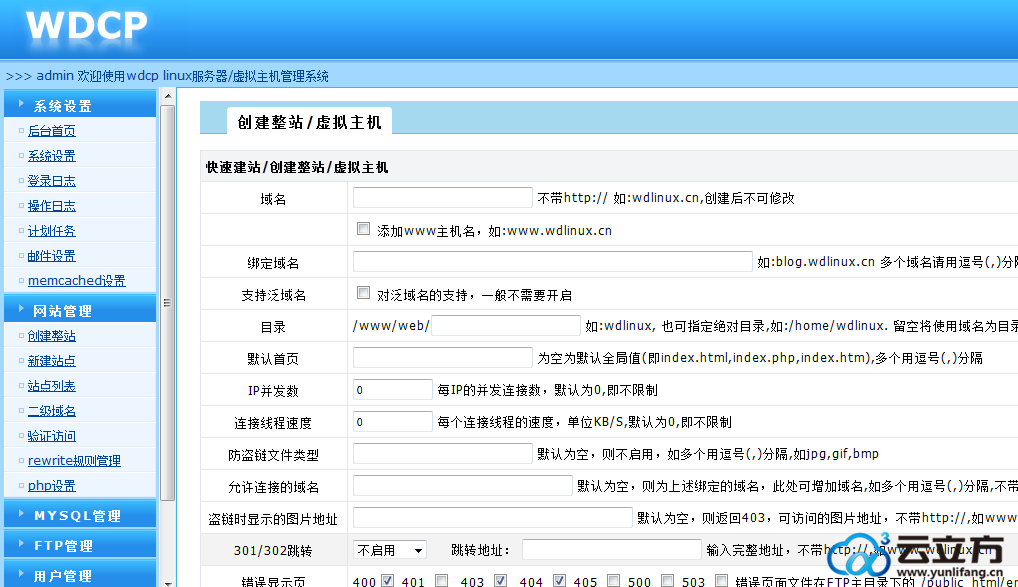Screen dimensions: 1018x587
Task: Open the 登录日志 link
Action: click(x=51, y=181)
